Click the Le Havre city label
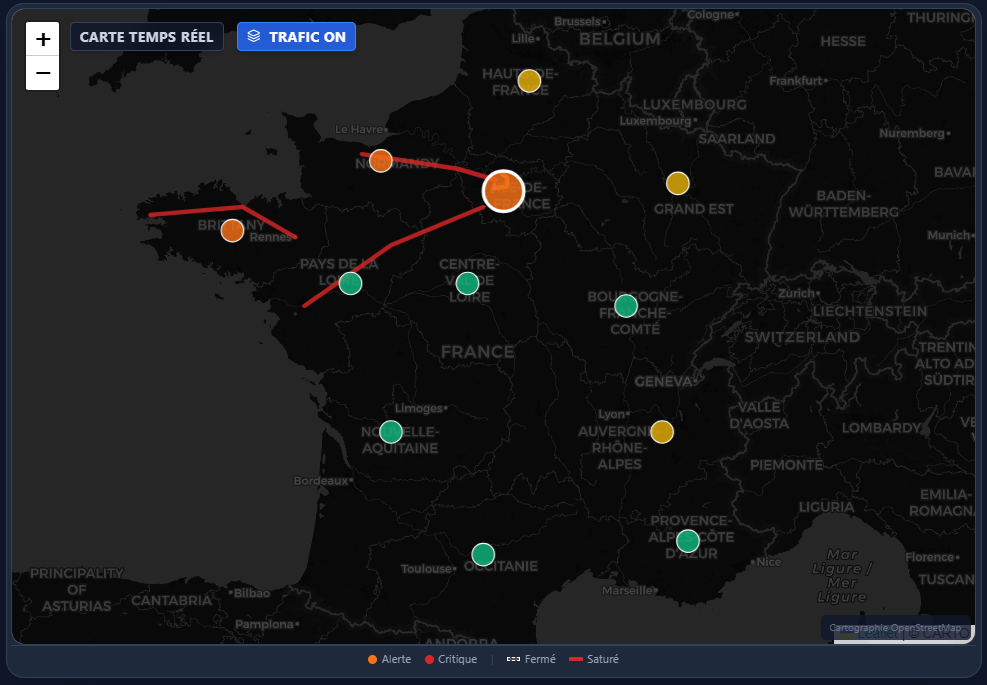Screen dimensions: 987x685 coord(359,129)
